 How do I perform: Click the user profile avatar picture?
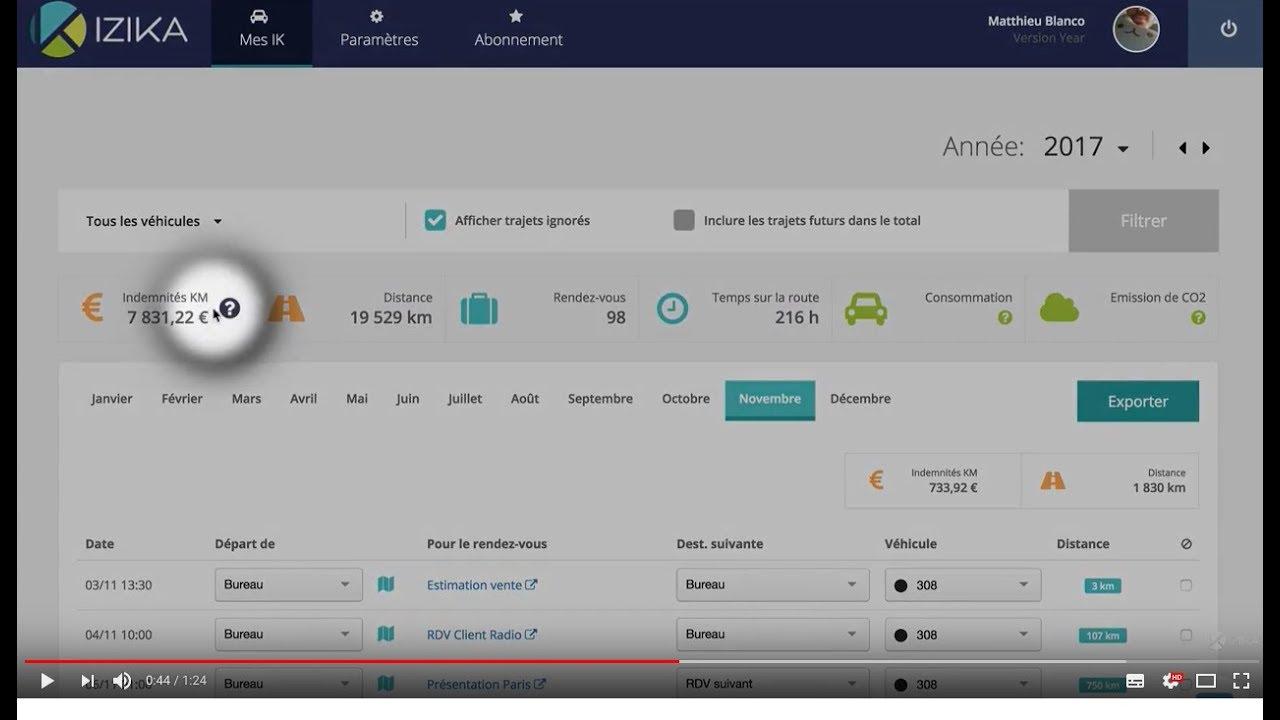[1136, 29]
